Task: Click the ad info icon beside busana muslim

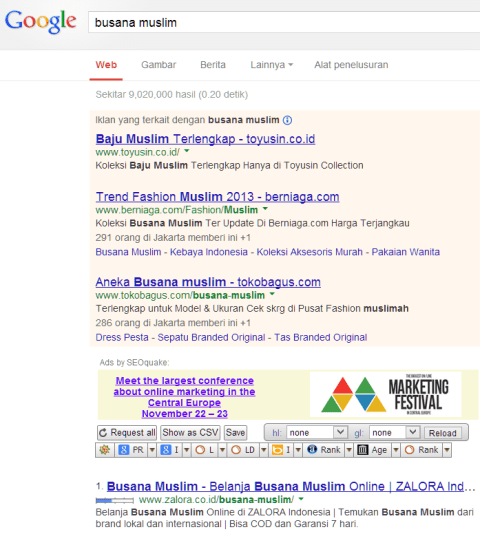Action: coord(288,120)
